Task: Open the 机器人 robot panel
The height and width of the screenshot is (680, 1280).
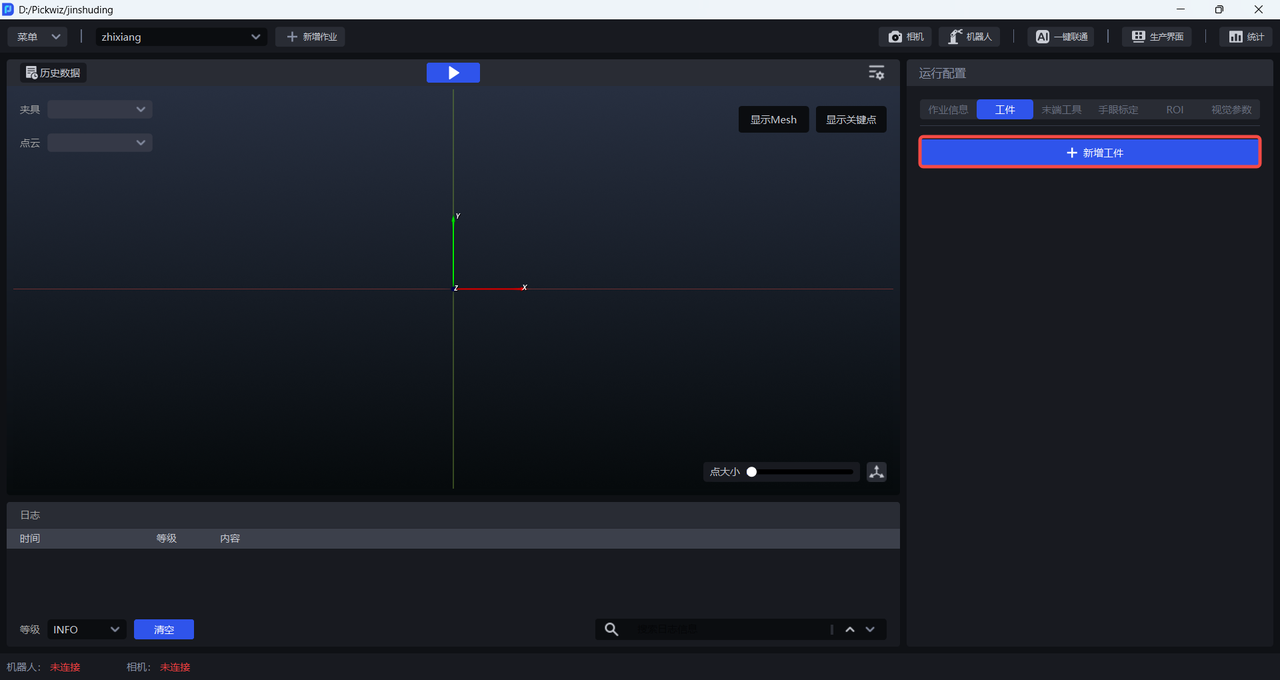Action: 969,37
